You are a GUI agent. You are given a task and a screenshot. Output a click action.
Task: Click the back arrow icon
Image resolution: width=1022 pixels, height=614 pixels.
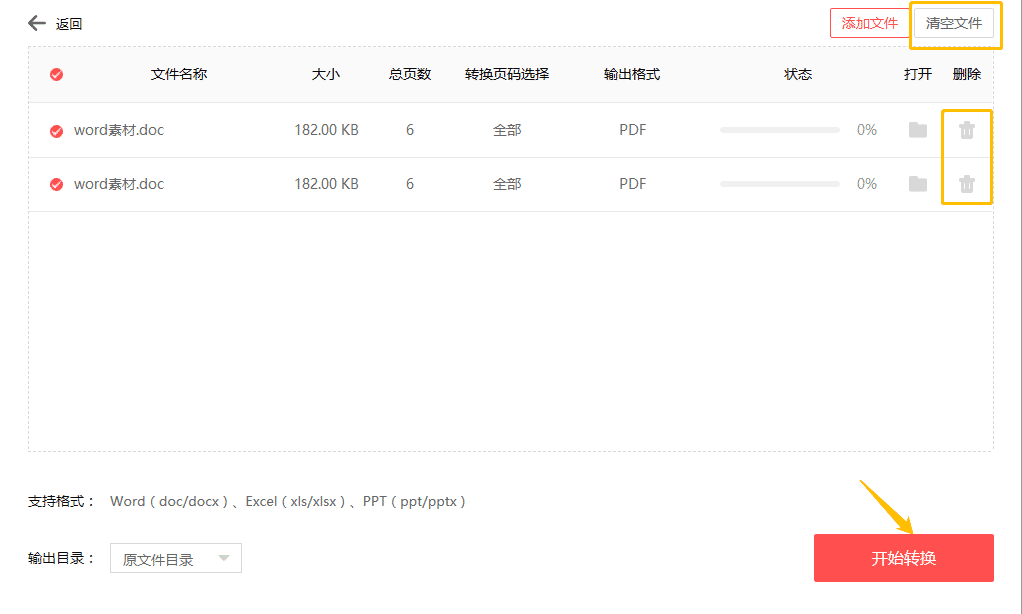point(36,23)
